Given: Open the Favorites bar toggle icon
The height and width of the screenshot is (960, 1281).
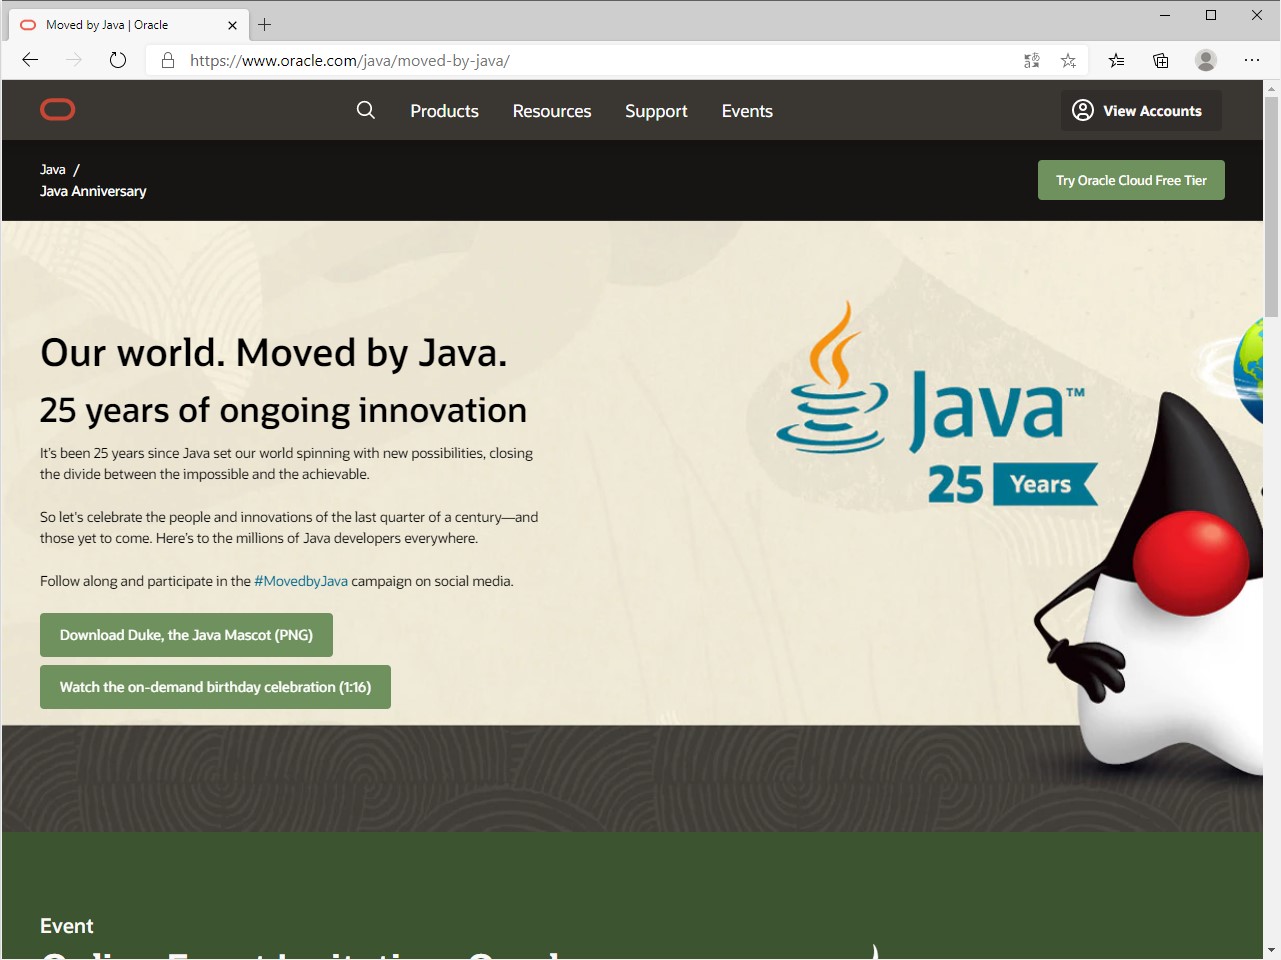Looking at the screenshot, I should point(1116,60).
